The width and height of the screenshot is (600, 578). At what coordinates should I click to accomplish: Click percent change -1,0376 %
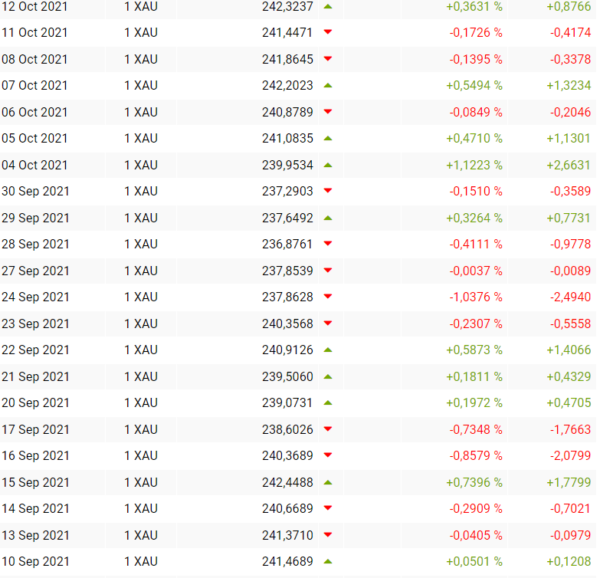click(476, 297)
